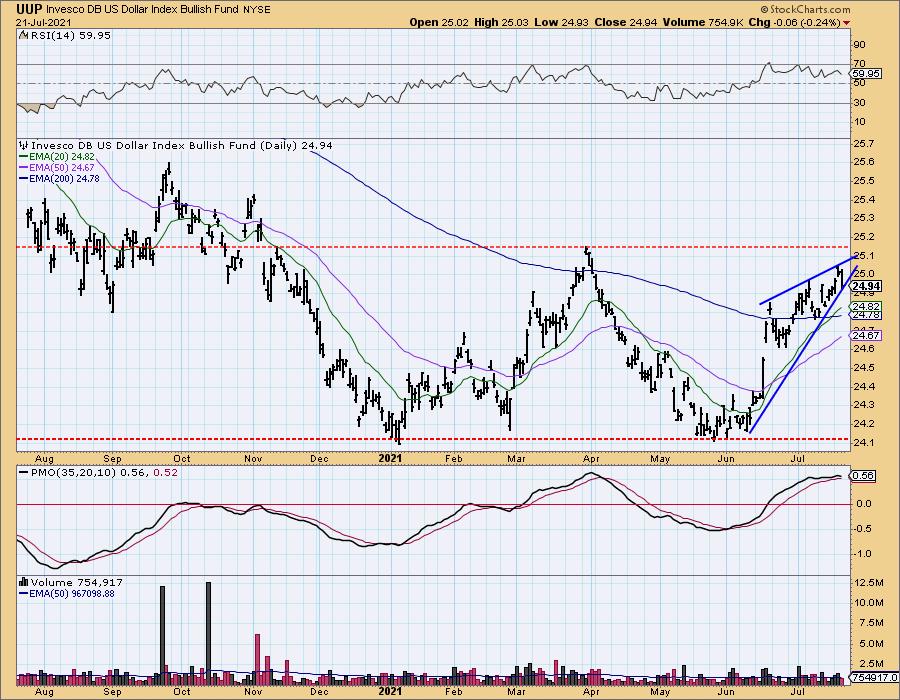Viewport: 900px width, 700px height.
Task: Click the 30 level on RSI axis
Action: 859,103
